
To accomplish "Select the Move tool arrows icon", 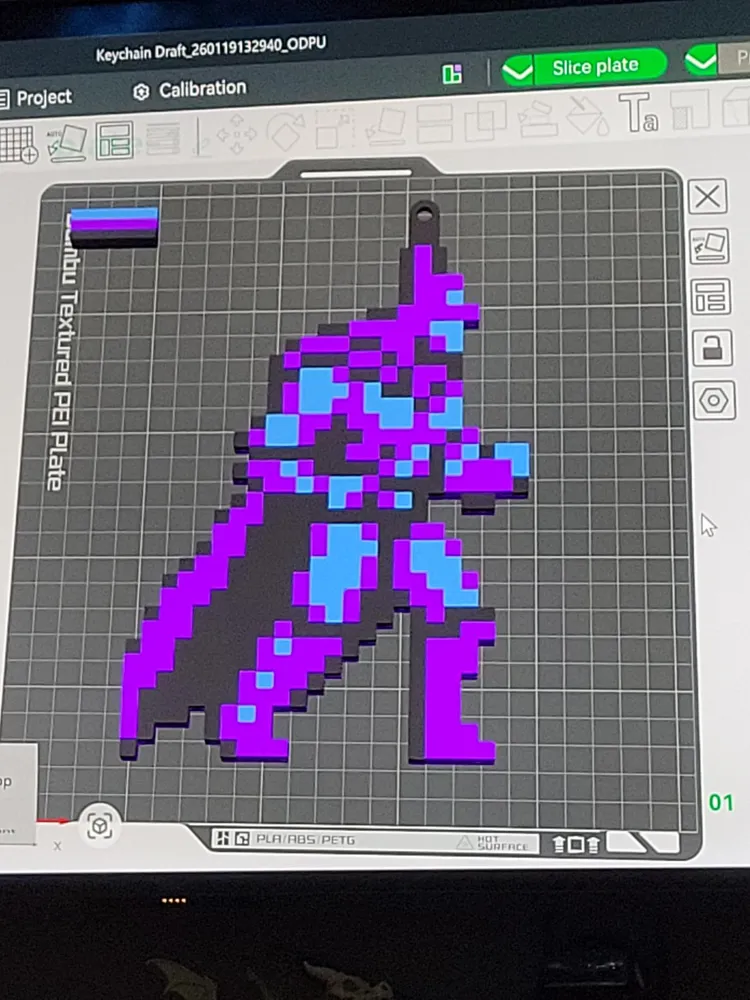I will tap(237, 134).
